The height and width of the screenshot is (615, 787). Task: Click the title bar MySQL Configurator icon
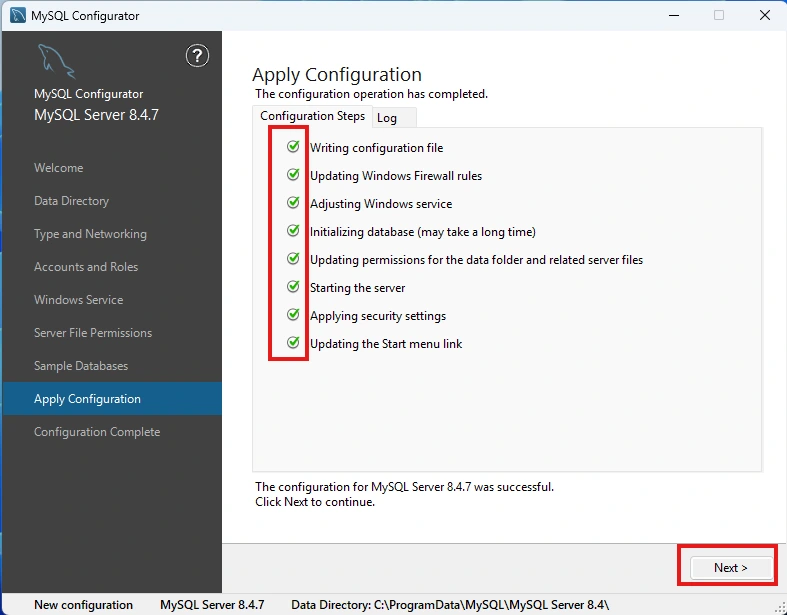click(17, 16)
